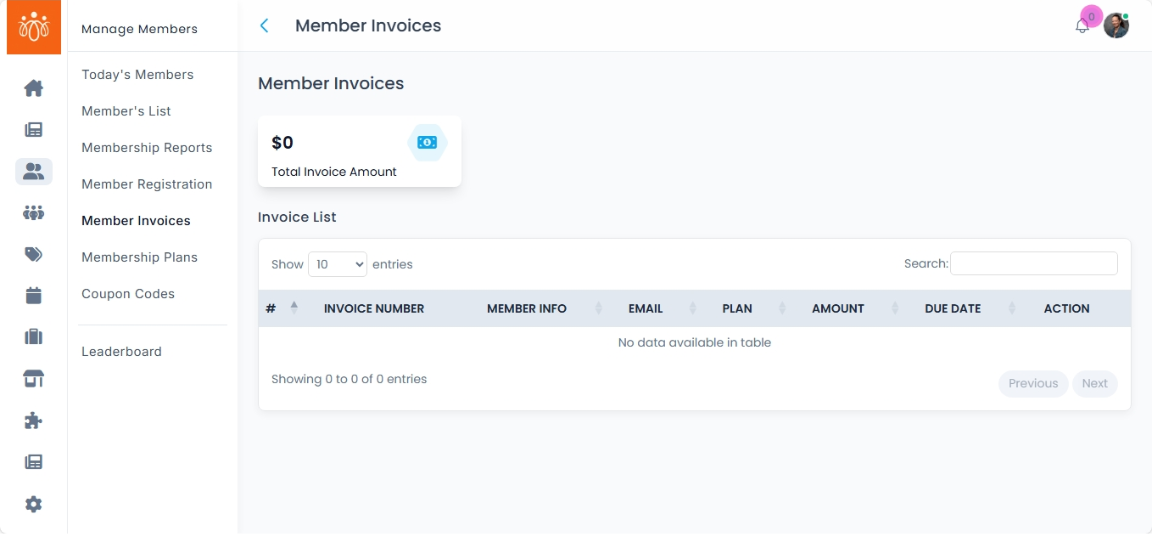Sort table by the # column
Screen dimensions: 1152x534
pos(282,308)
